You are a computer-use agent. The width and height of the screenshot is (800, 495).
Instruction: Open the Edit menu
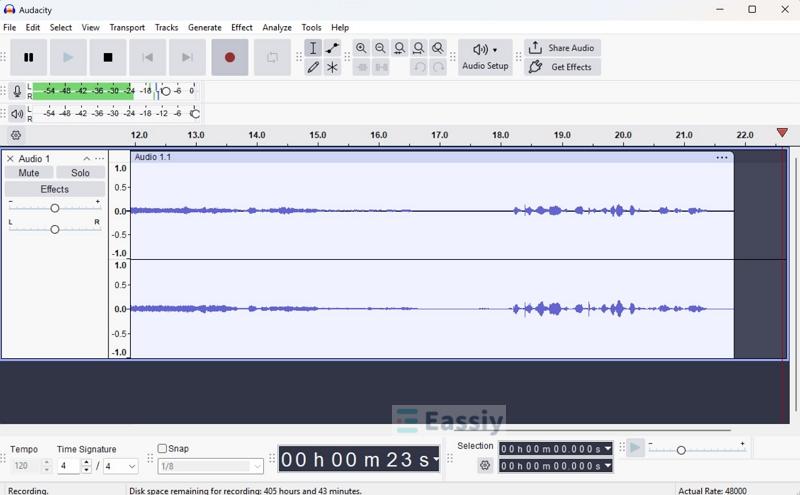(x=33, y=28)
